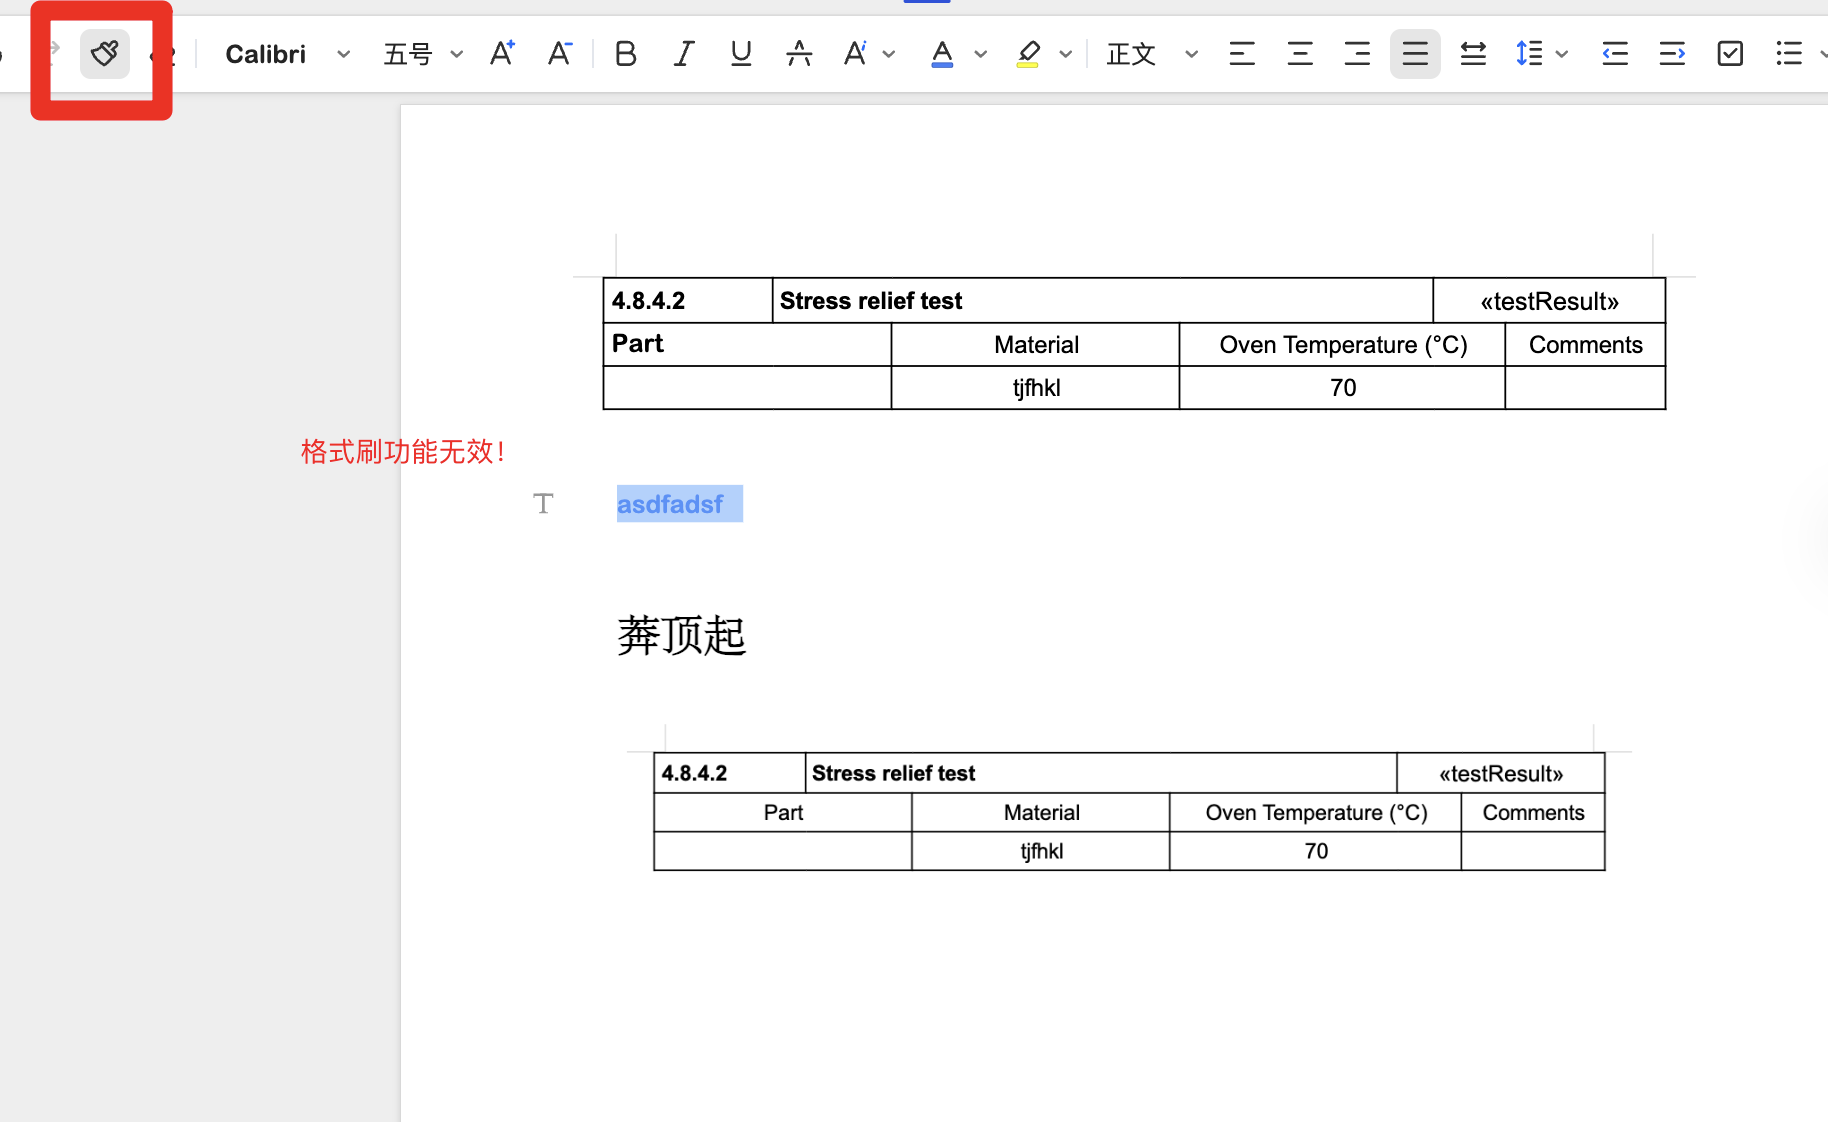1828x1122 pixels.
Task: Decrease paragraph indent
Action: pos(1615,53)
